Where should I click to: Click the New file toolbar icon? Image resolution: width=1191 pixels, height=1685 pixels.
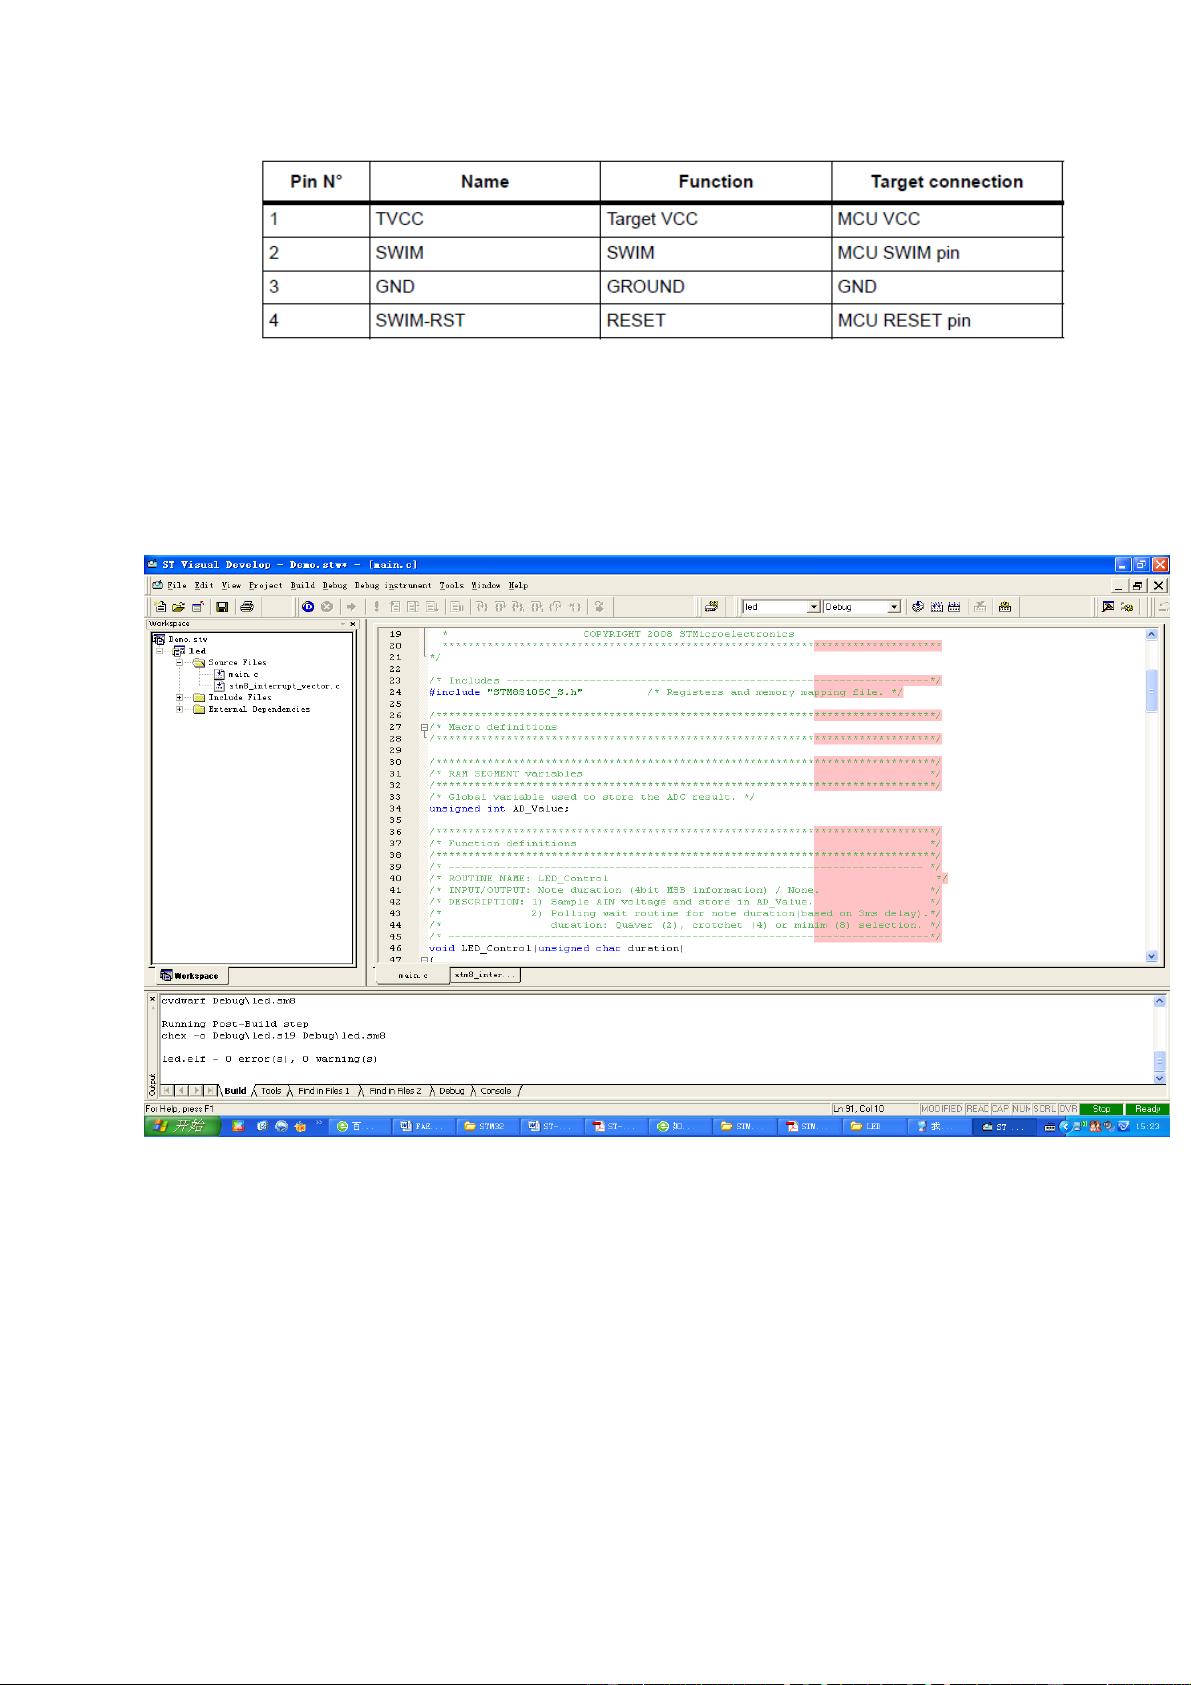point(160,607)
